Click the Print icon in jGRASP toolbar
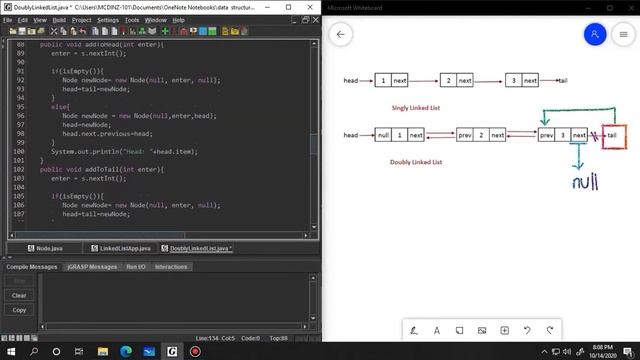Screen dimensions: 640x360 (40, 31)
